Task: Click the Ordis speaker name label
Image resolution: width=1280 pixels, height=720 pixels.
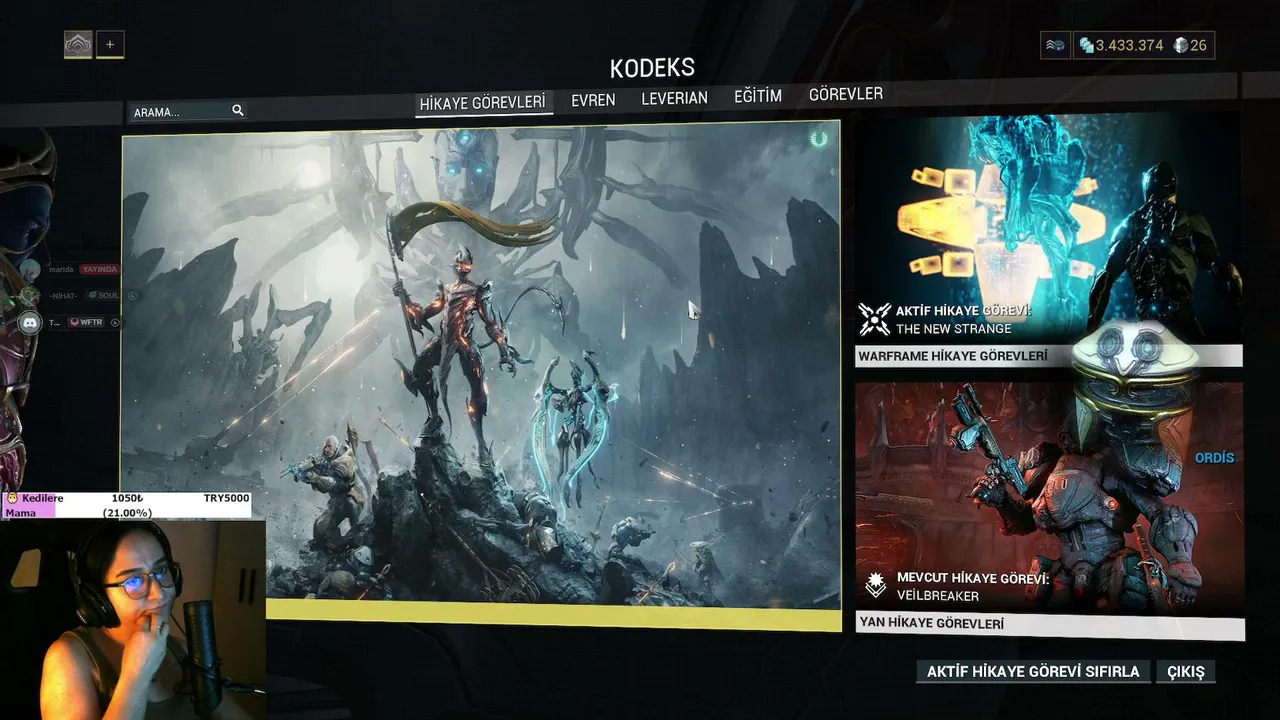Action: pos(1215,458)
